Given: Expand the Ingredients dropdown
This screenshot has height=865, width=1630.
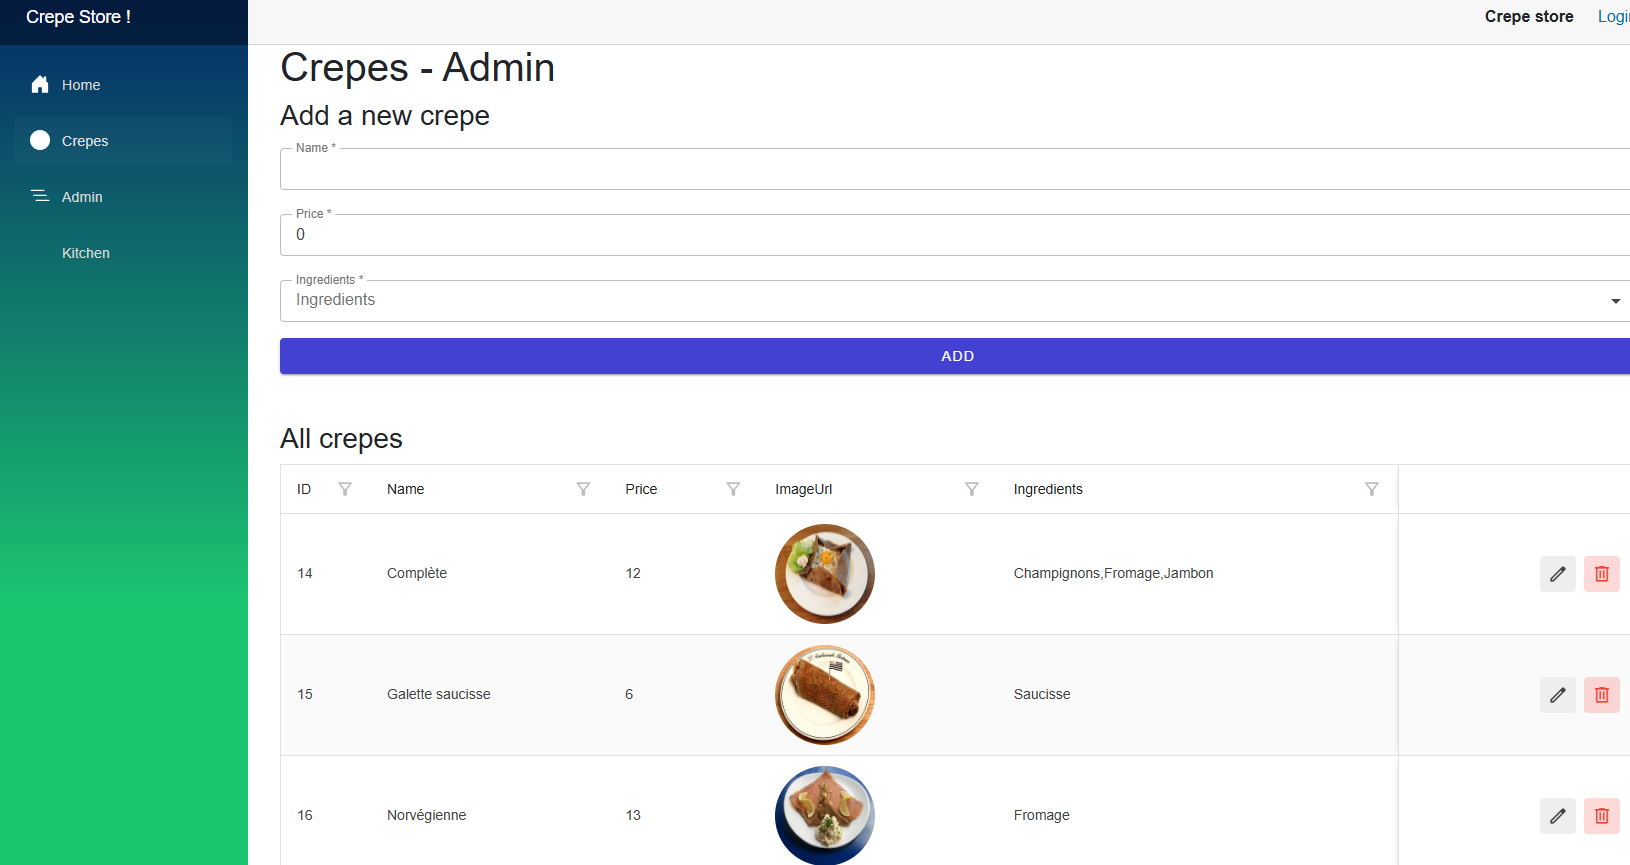Looking at the screenshot, I should tap(1615, 301).
